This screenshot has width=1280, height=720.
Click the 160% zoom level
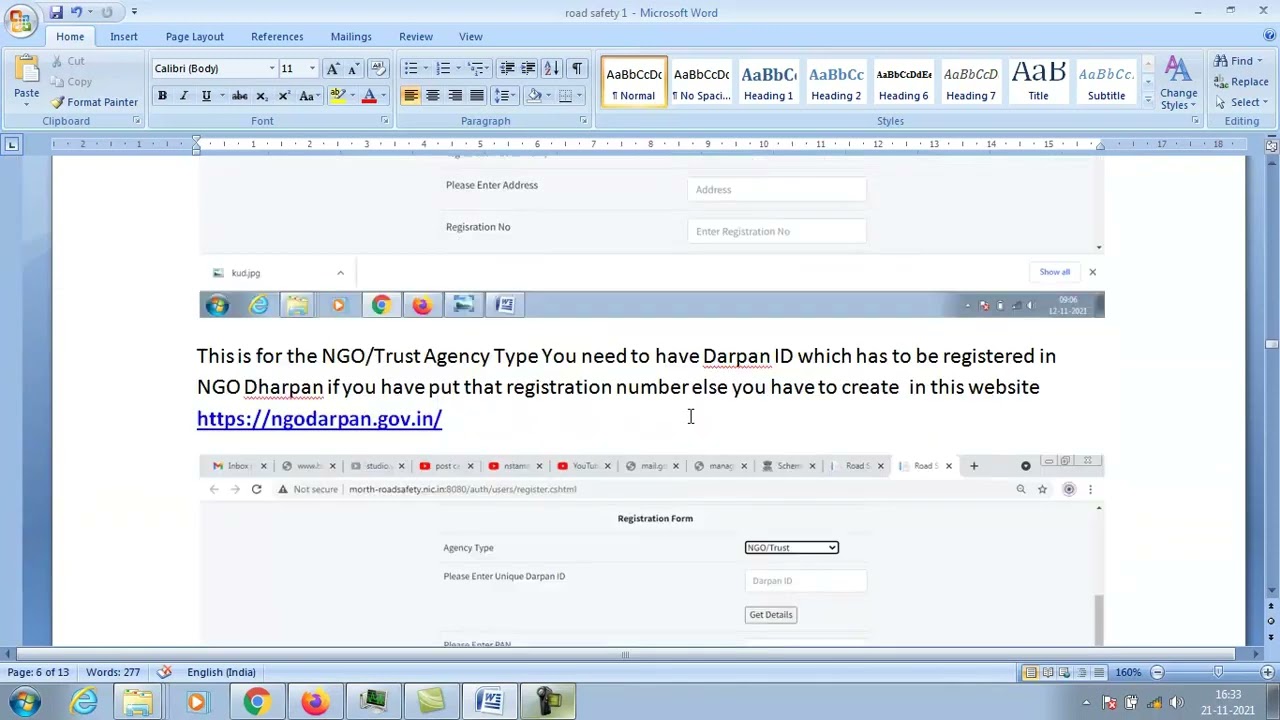click(x=1129, y=672)
